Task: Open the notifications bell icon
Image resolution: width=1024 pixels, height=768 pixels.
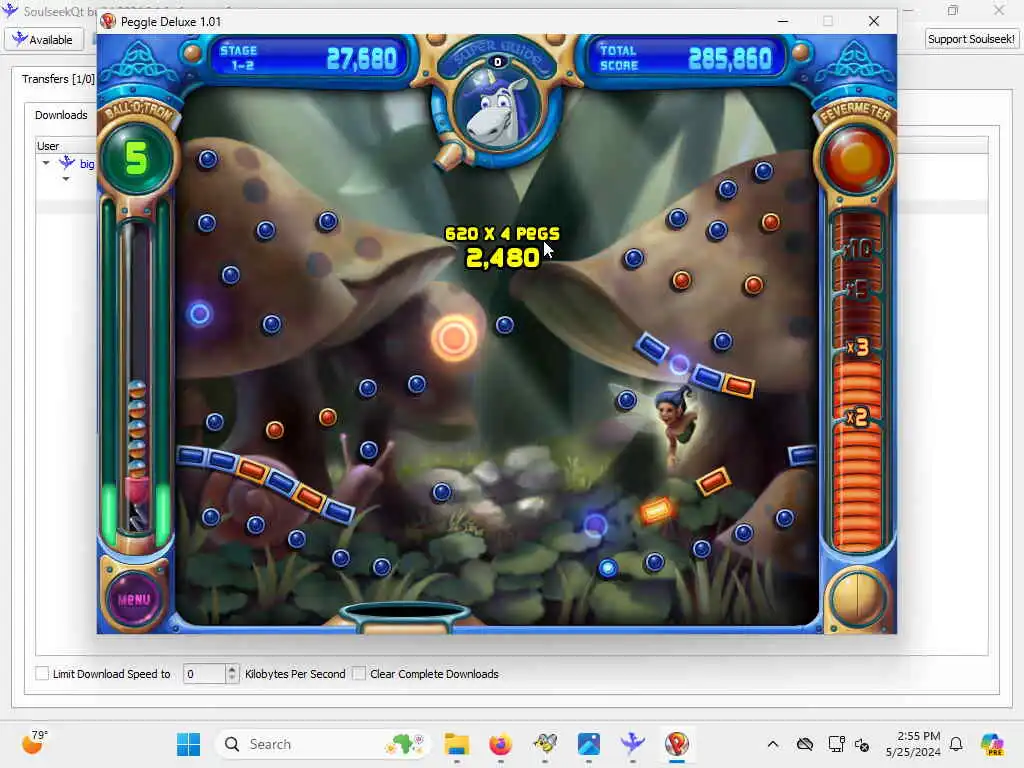Action: tap(956, 744)
